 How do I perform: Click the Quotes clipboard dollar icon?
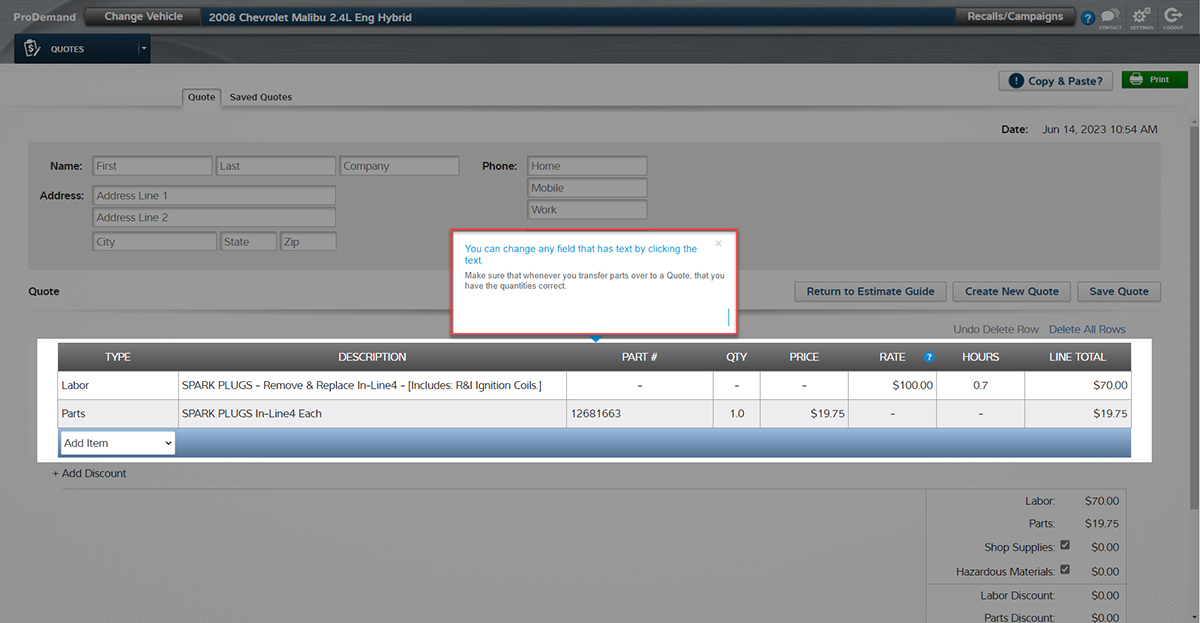[x=32, y=49]
